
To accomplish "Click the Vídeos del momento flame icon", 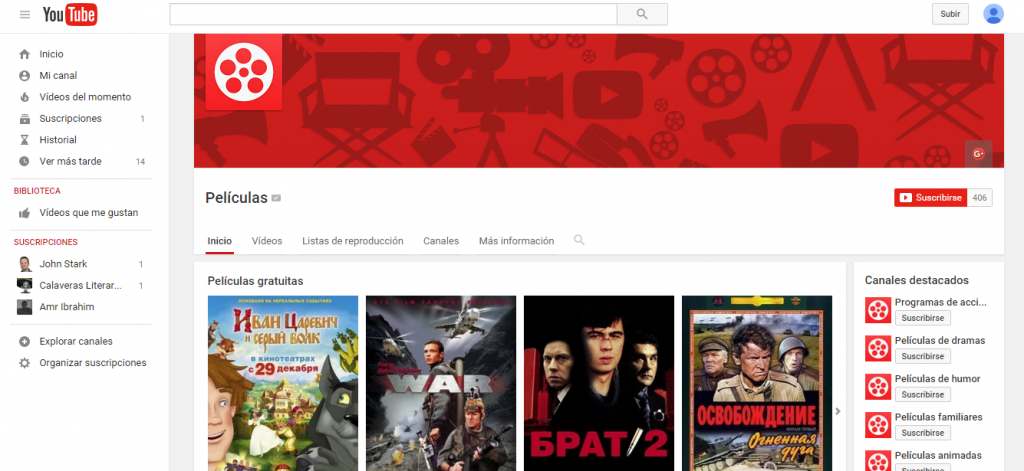I will [25, 97].
